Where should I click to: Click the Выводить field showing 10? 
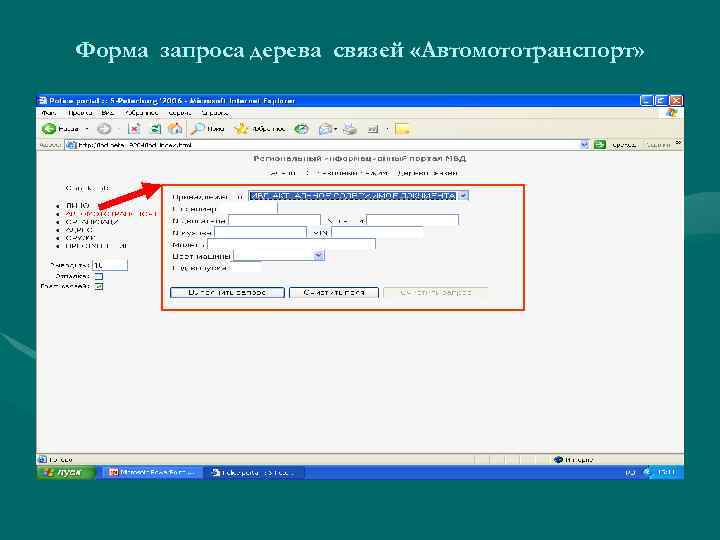[110, 265]
